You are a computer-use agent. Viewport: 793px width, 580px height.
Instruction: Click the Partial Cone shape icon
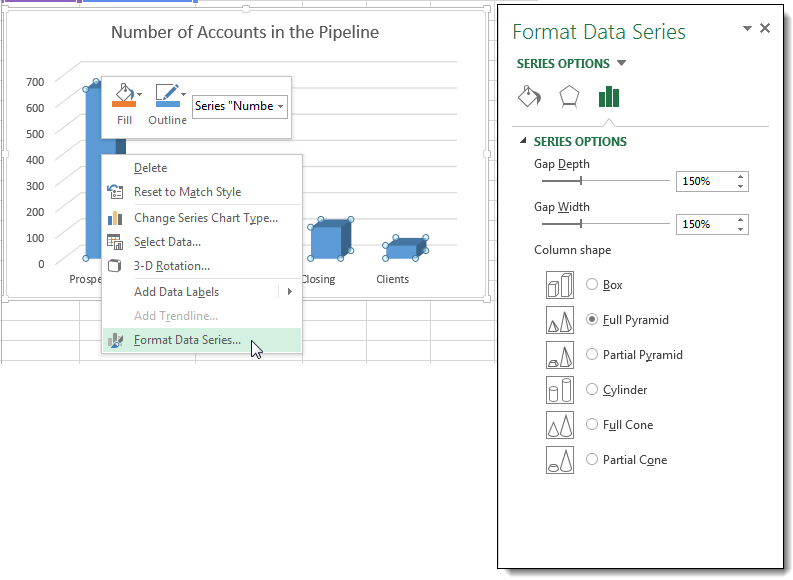(560, 460)
